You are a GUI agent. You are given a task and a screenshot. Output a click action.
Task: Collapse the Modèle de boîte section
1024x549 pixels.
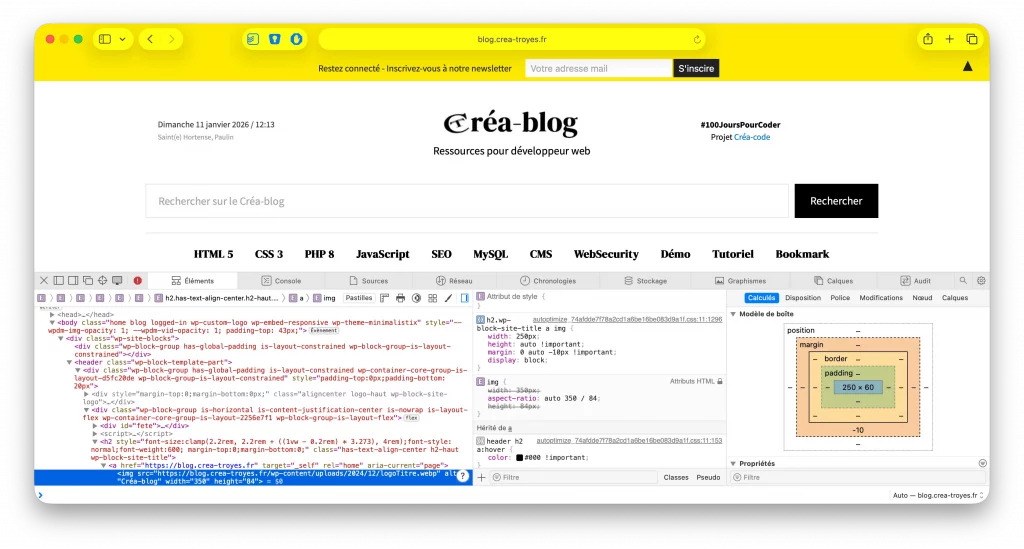click(733, 314)
